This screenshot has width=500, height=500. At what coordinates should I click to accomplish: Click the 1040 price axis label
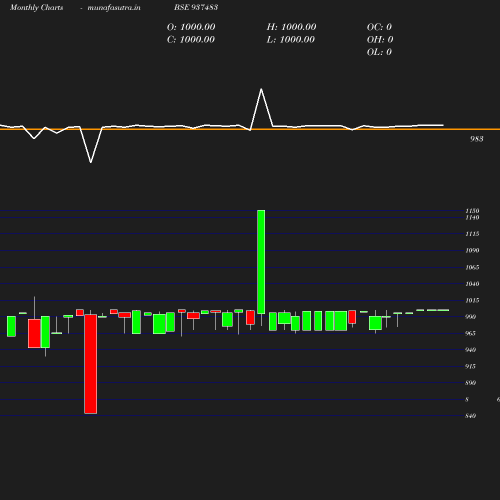point(472,284)
